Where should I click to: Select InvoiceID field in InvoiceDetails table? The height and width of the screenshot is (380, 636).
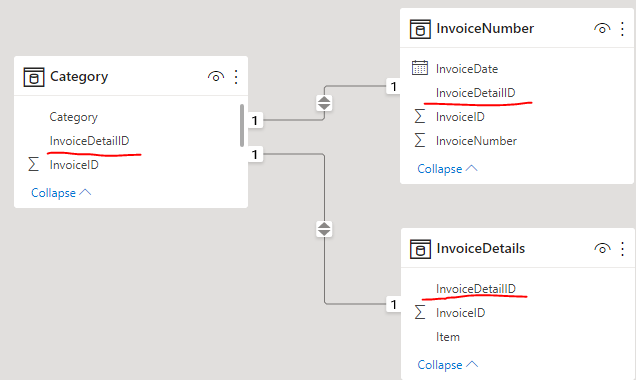tap(460, 313)
